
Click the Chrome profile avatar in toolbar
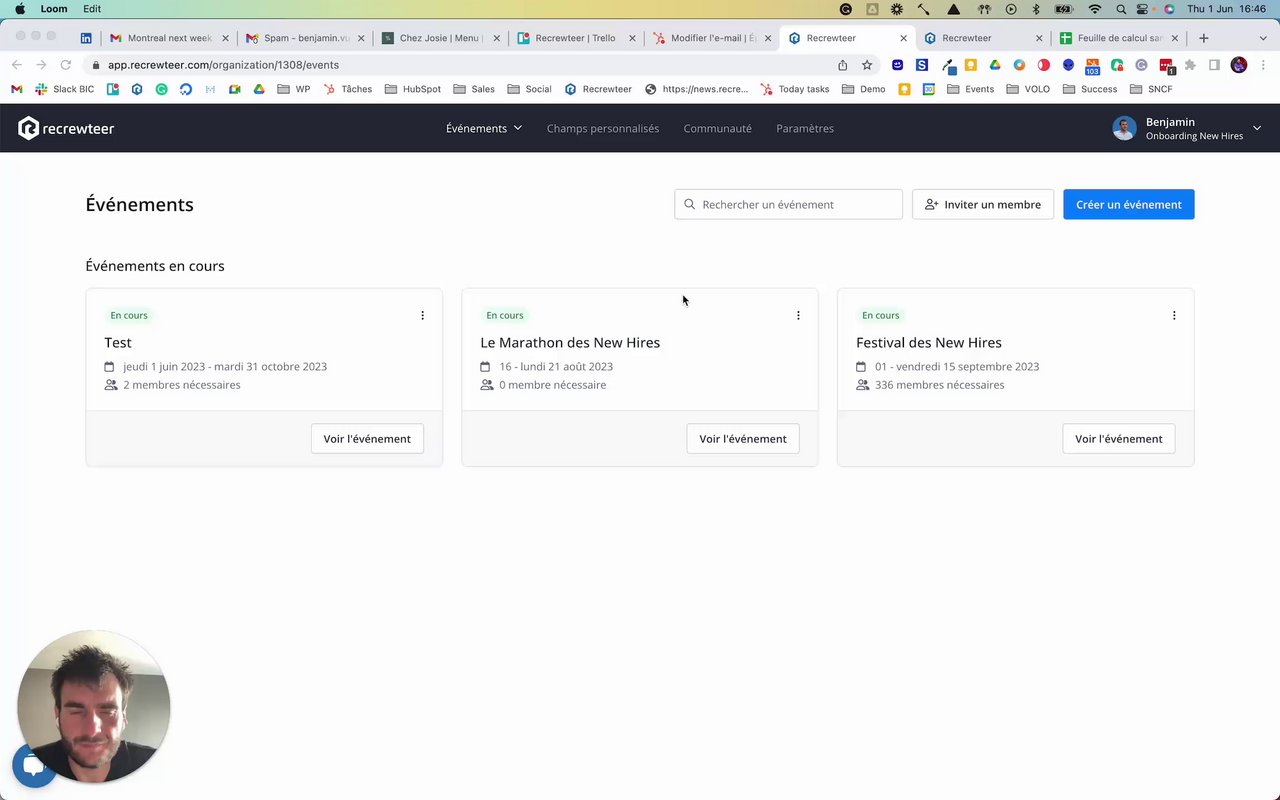click(x=1239, y=65)
